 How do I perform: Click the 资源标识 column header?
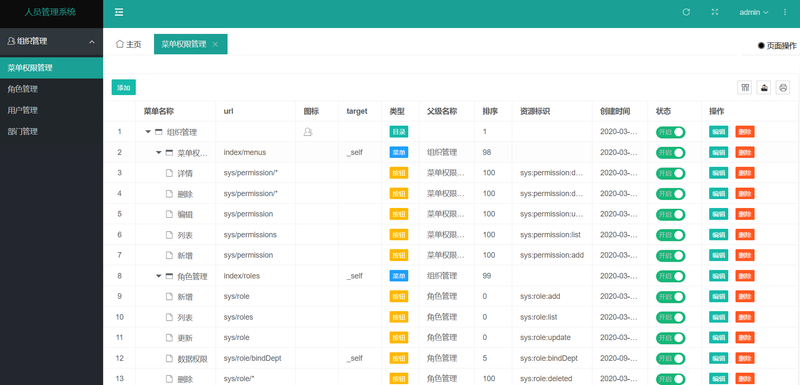535,111
